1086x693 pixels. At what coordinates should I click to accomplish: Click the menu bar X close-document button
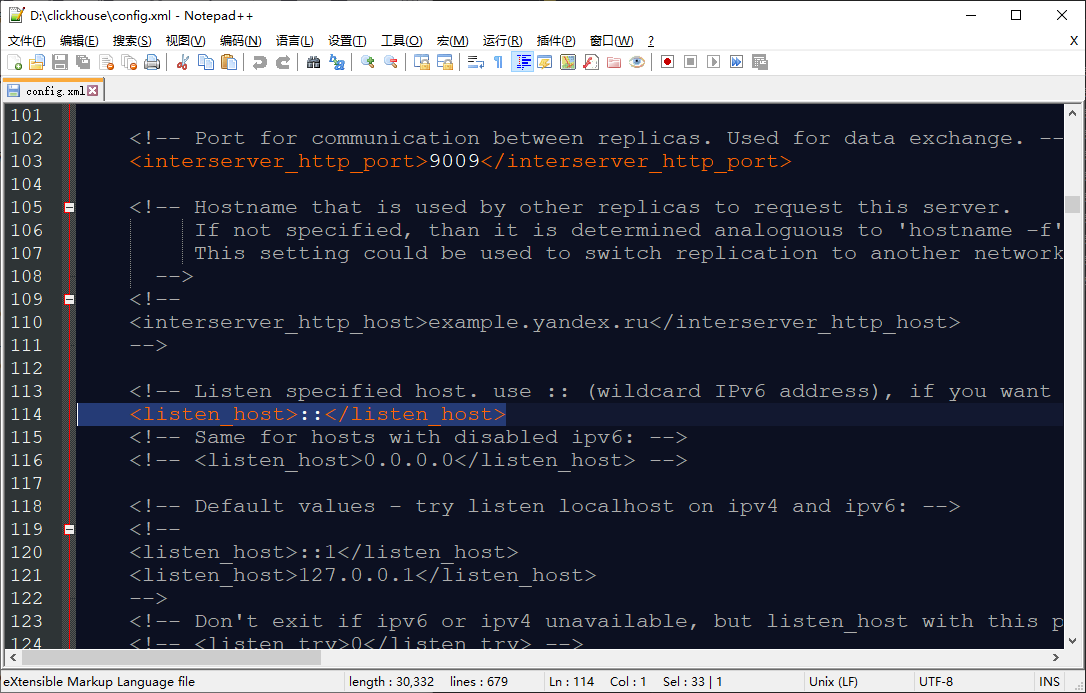(x=1074, y=41)
